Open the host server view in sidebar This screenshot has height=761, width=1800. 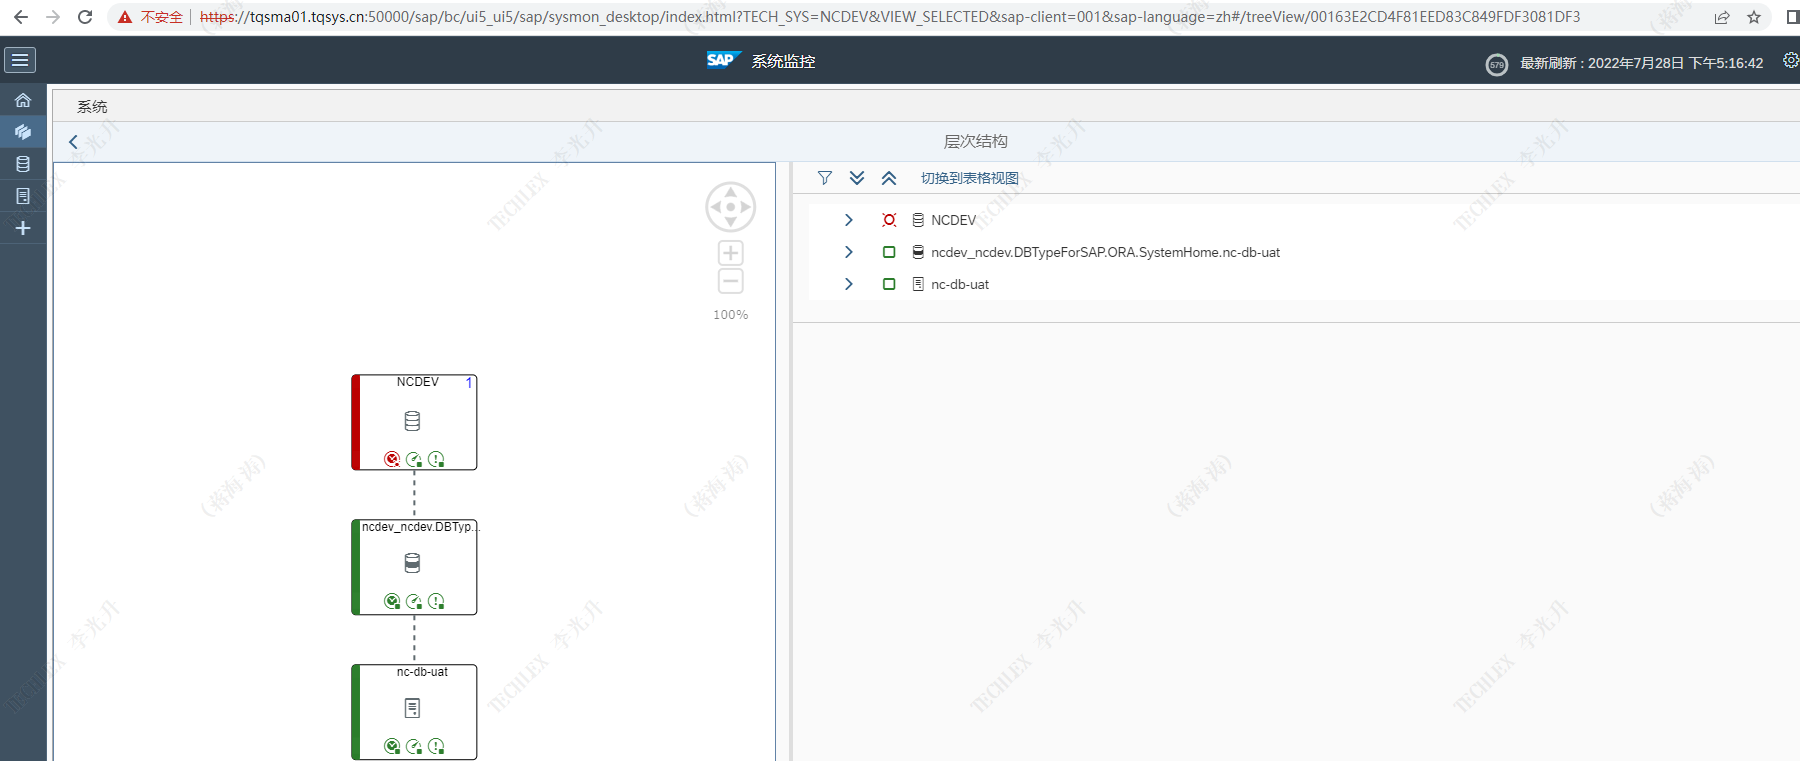(23, 196)
